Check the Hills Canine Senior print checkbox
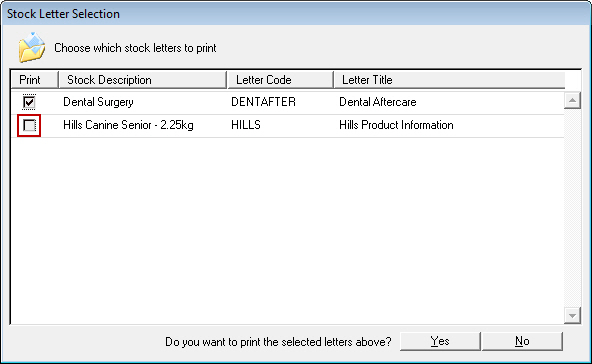Viewport: 592px width, 364px height. (29, 125)
